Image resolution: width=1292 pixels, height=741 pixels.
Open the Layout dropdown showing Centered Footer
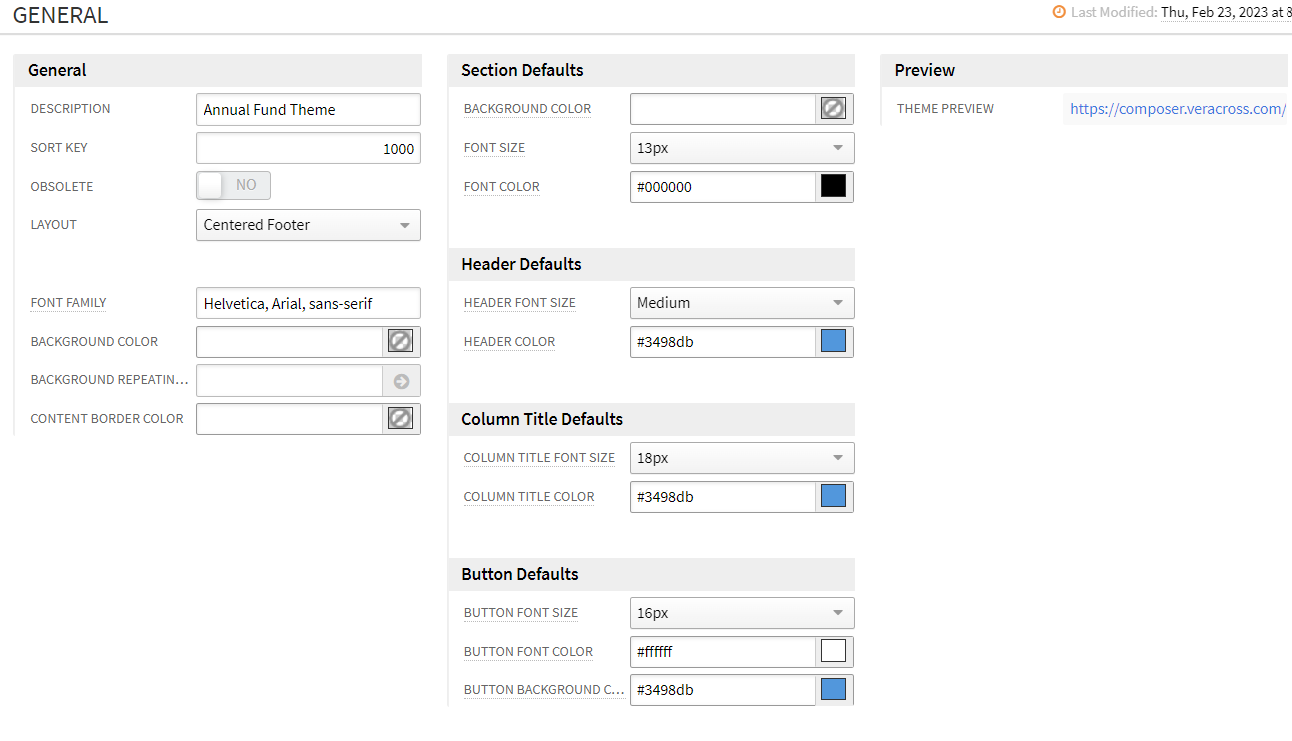click(x=307, y=225)
